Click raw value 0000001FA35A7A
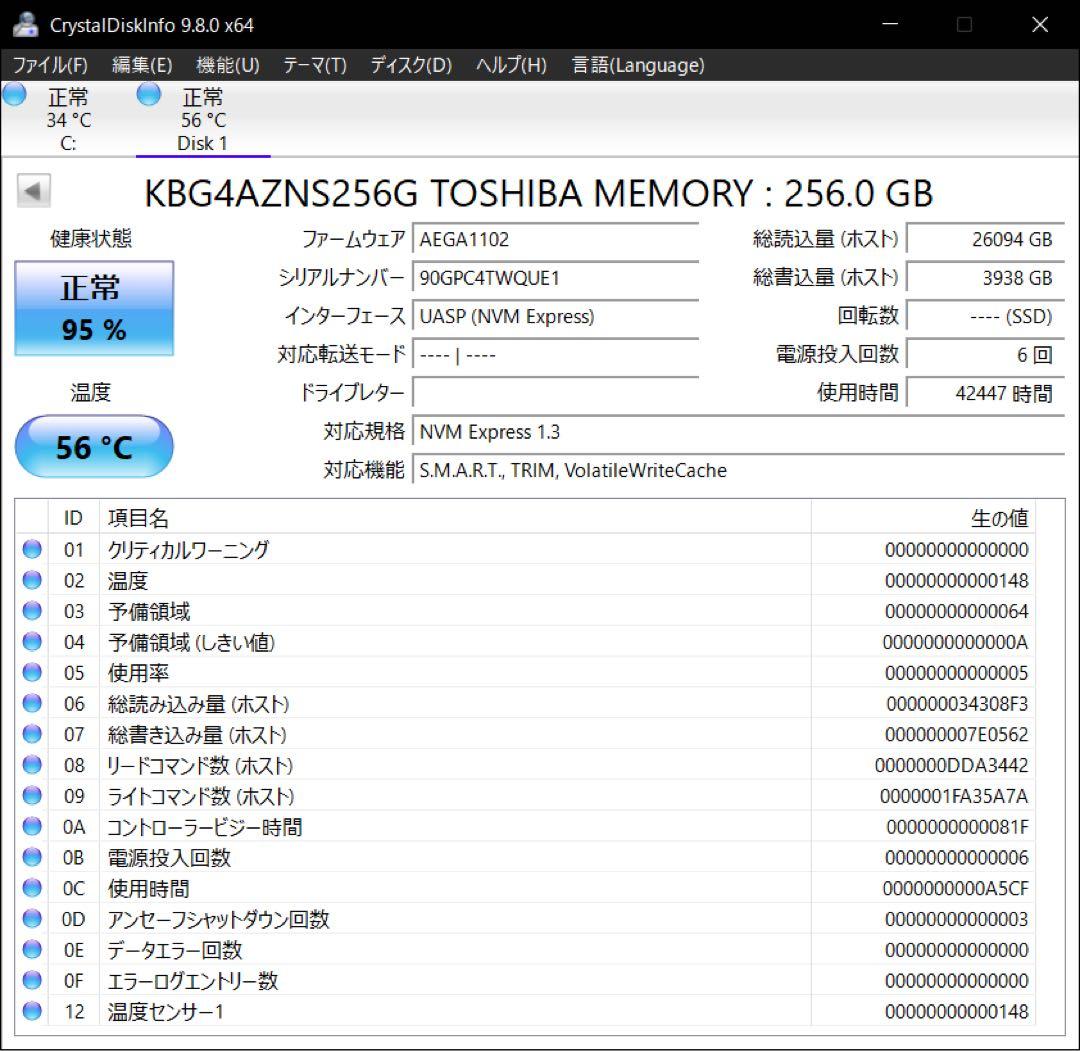 tap(954, 795)
